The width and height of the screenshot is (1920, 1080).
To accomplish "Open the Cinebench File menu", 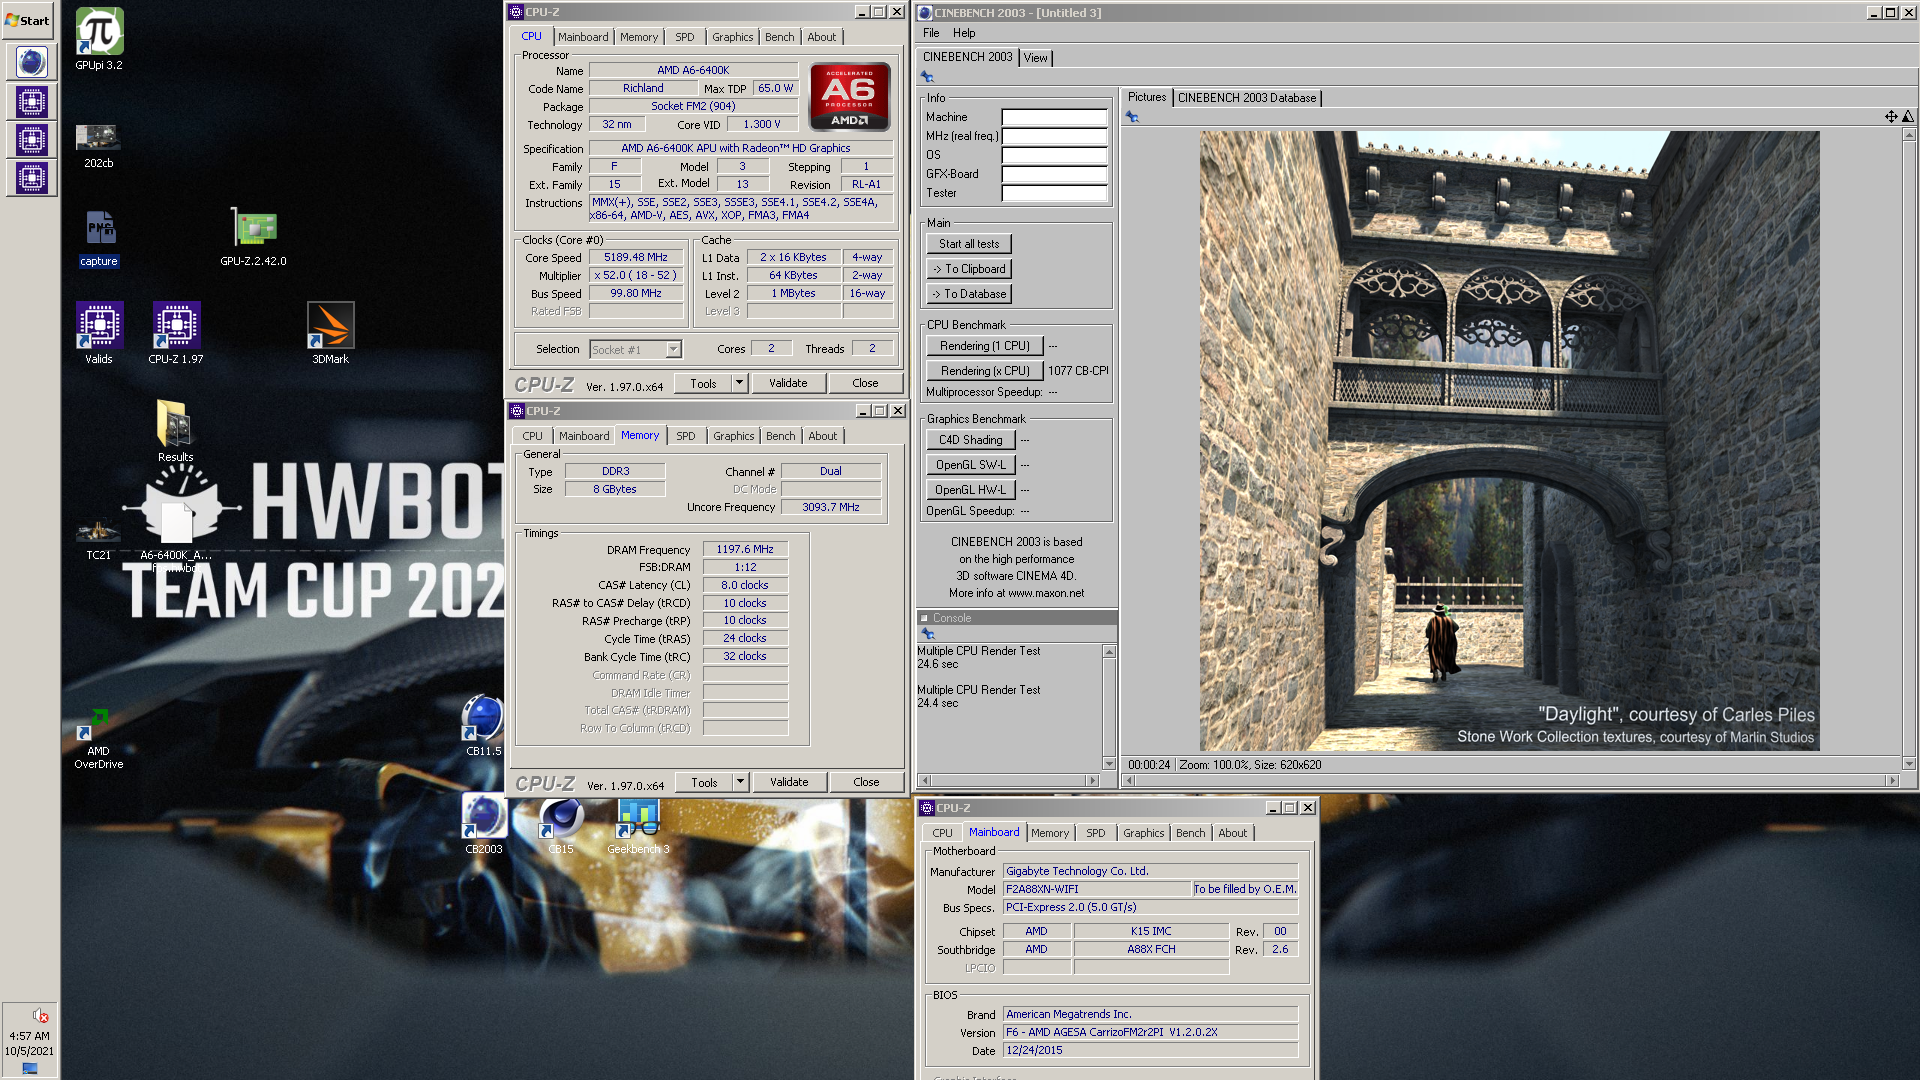I will click(x=931, y=33).
